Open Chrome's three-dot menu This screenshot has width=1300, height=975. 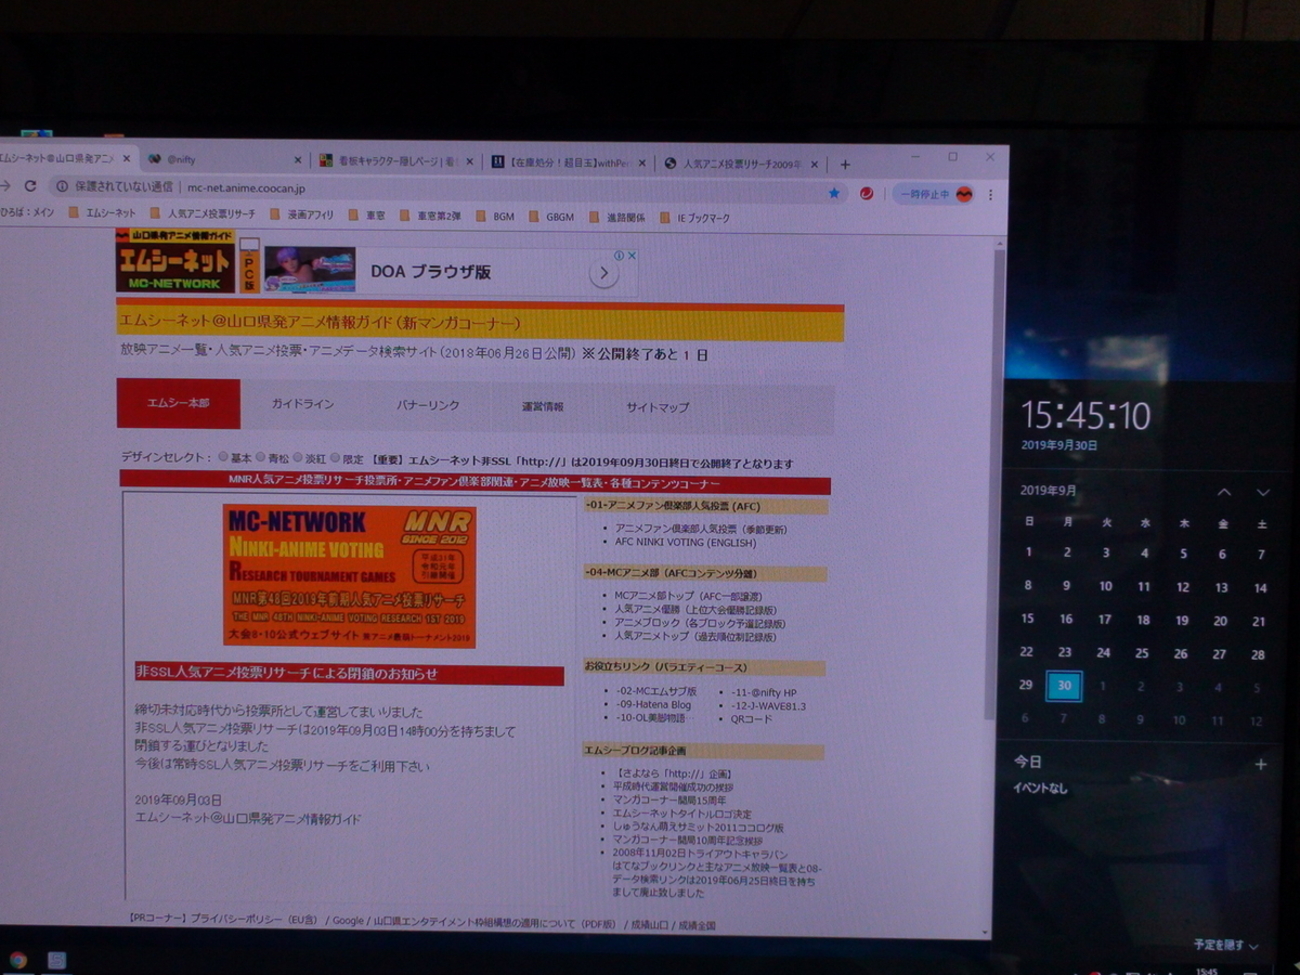click(x=990, y=194)
